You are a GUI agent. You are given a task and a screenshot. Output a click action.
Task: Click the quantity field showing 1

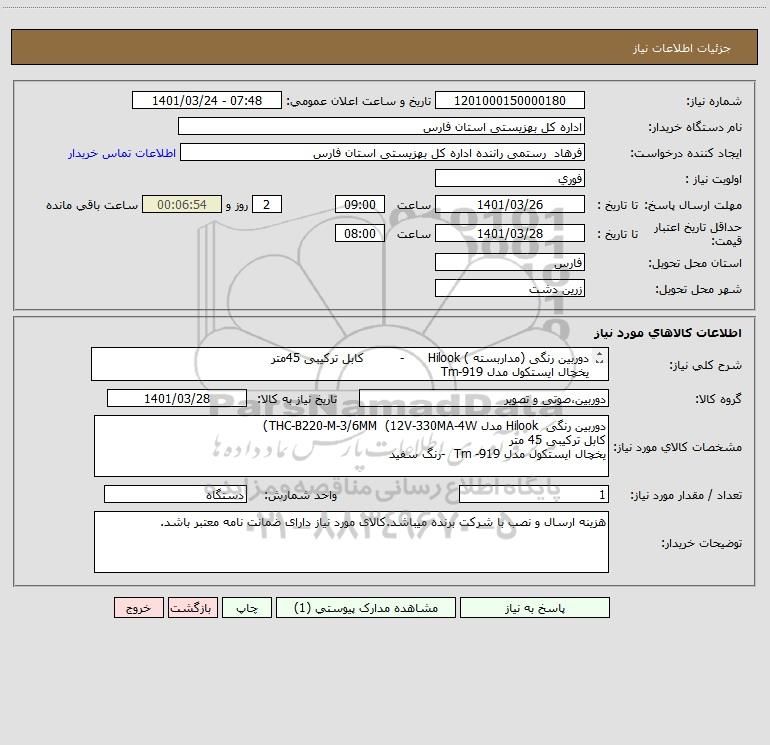[534, 494]
